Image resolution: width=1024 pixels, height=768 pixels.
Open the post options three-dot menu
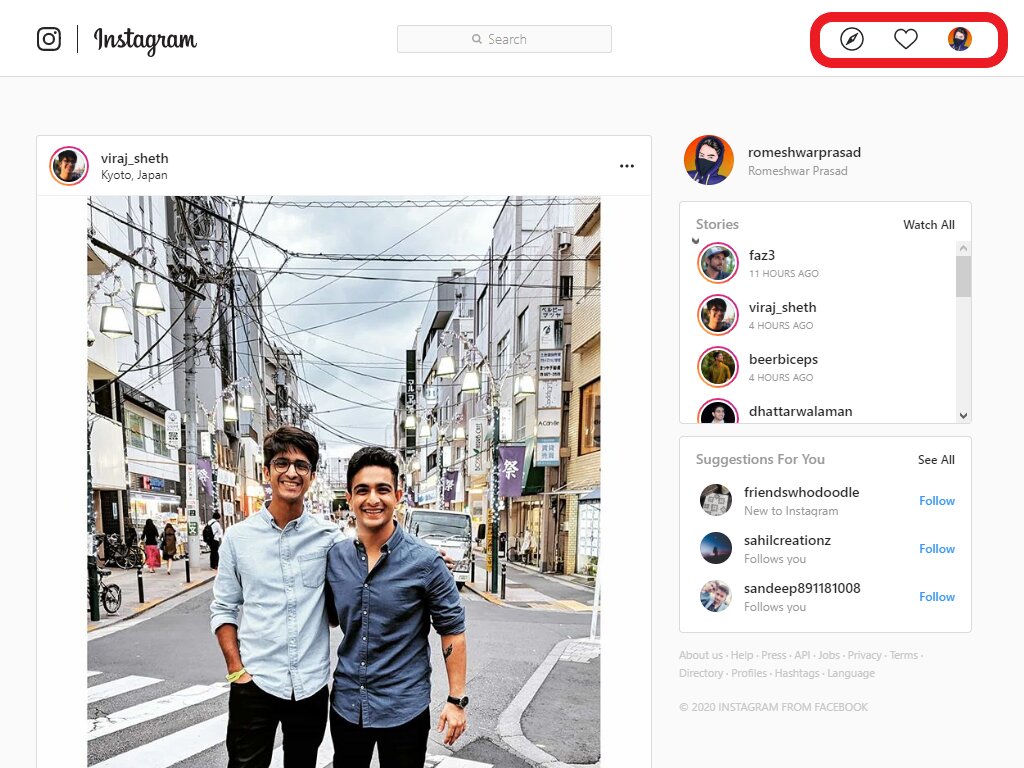point(627,166)
